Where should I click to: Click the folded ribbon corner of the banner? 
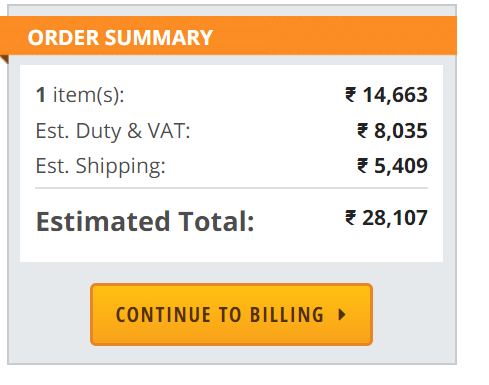(4, 59)
